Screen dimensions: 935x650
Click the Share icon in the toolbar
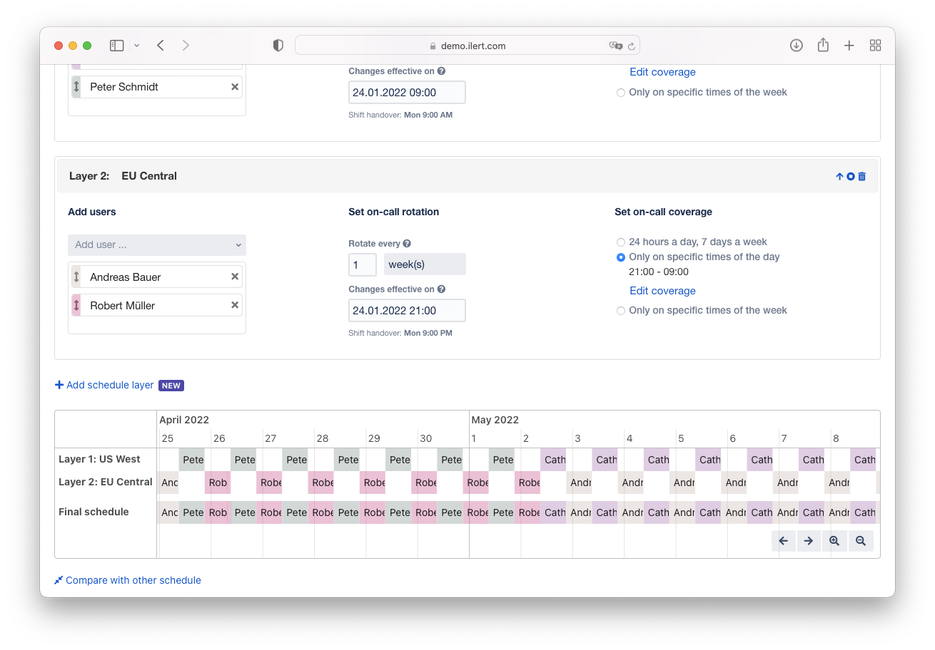point(823,45)
